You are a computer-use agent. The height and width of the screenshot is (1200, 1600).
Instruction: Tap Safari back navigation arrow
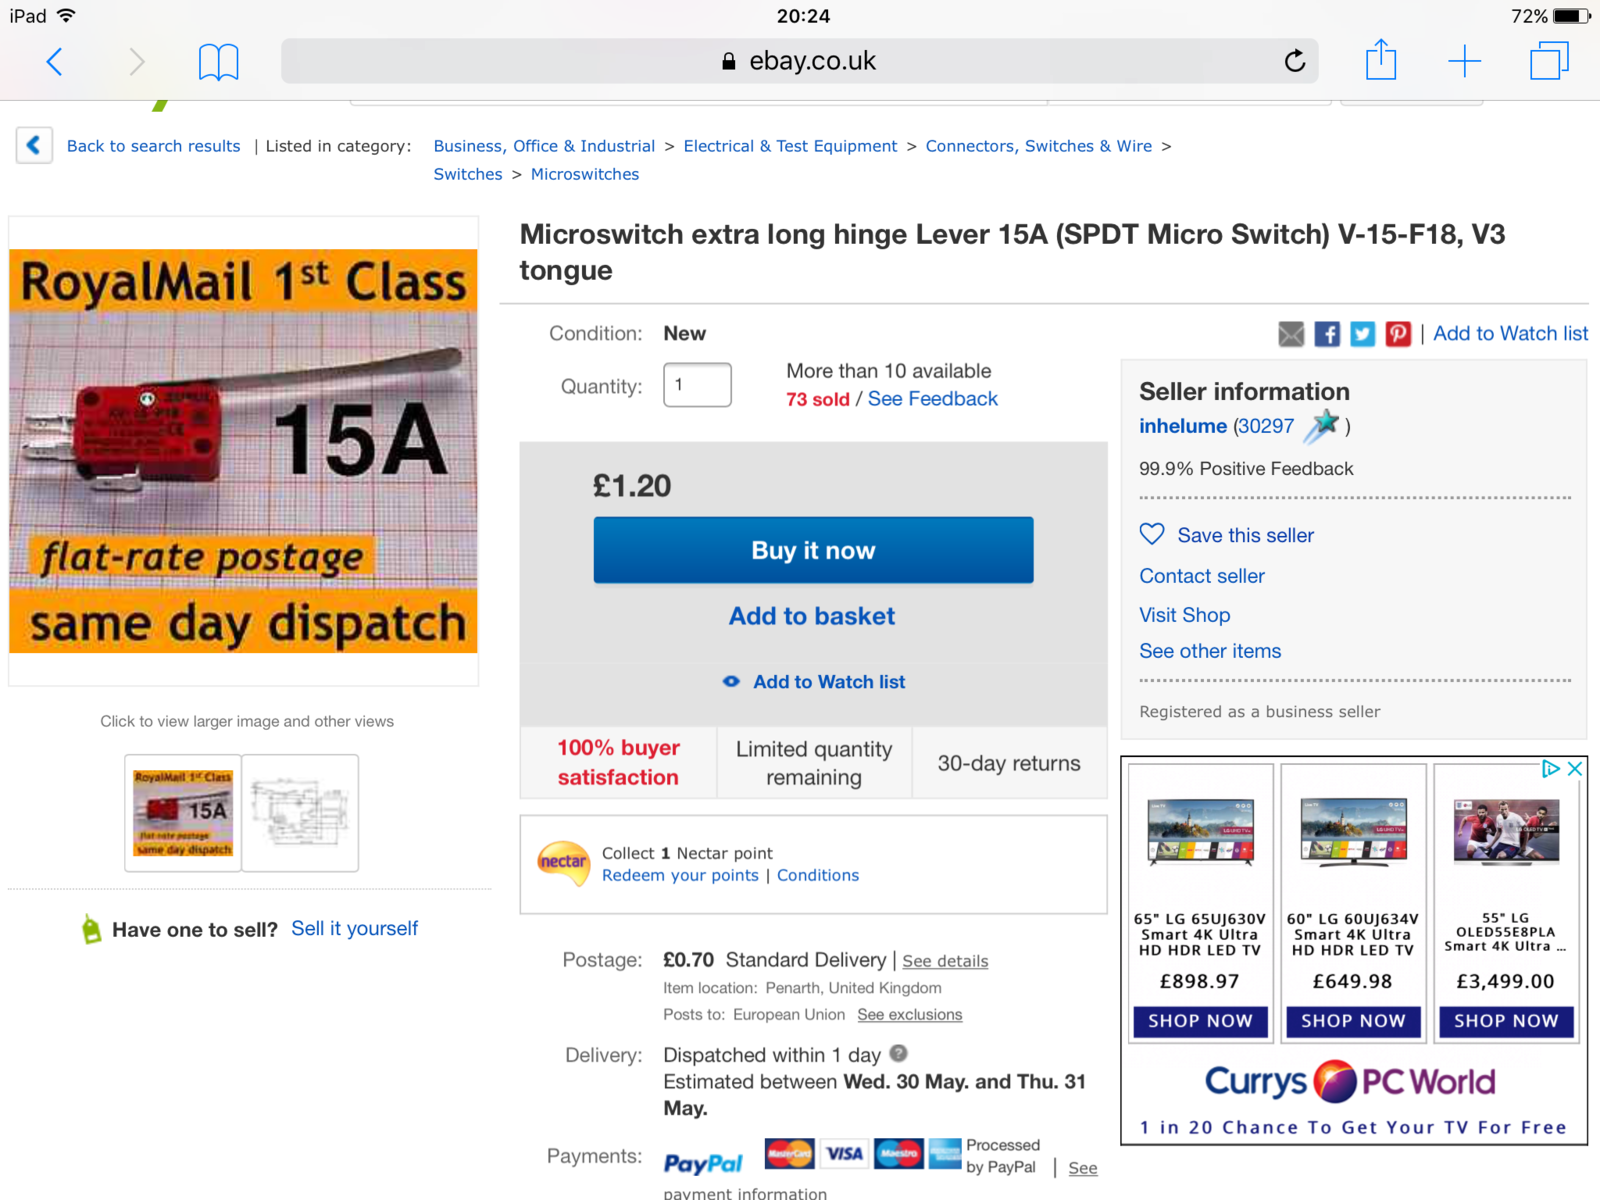[55, 62]
